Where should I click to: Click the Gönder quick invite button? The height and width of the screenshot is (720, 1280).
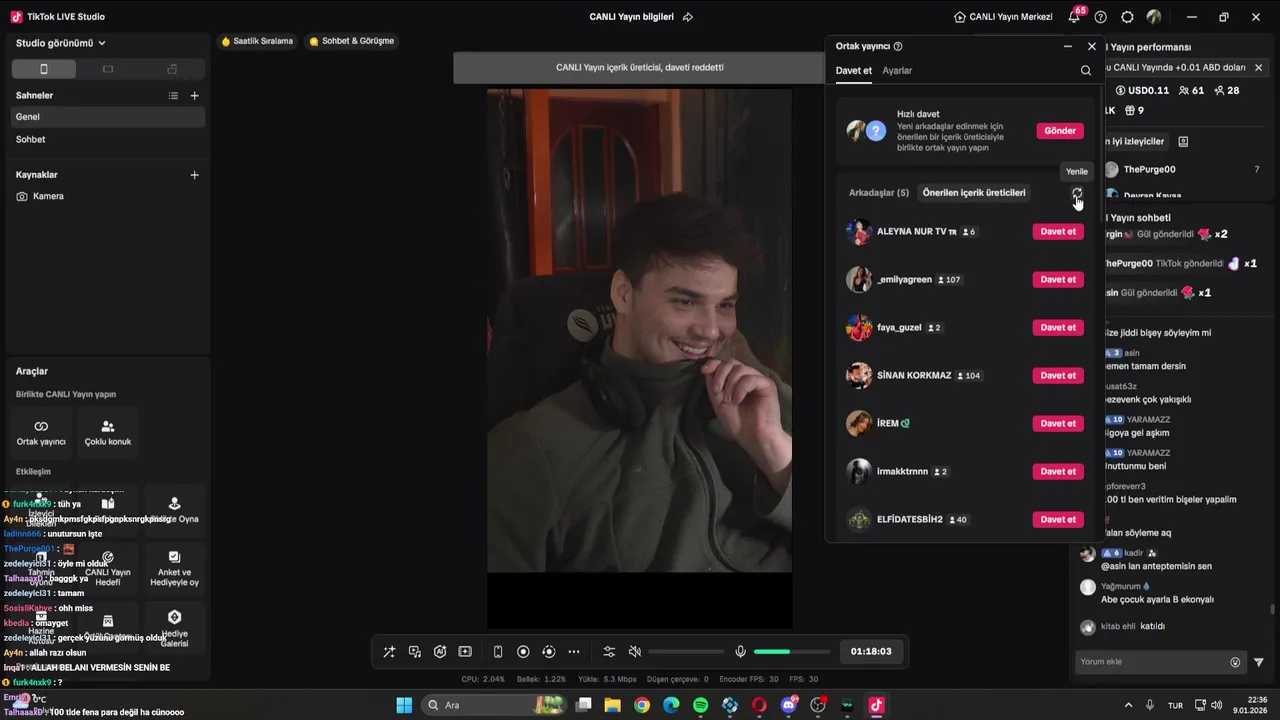1060,131
